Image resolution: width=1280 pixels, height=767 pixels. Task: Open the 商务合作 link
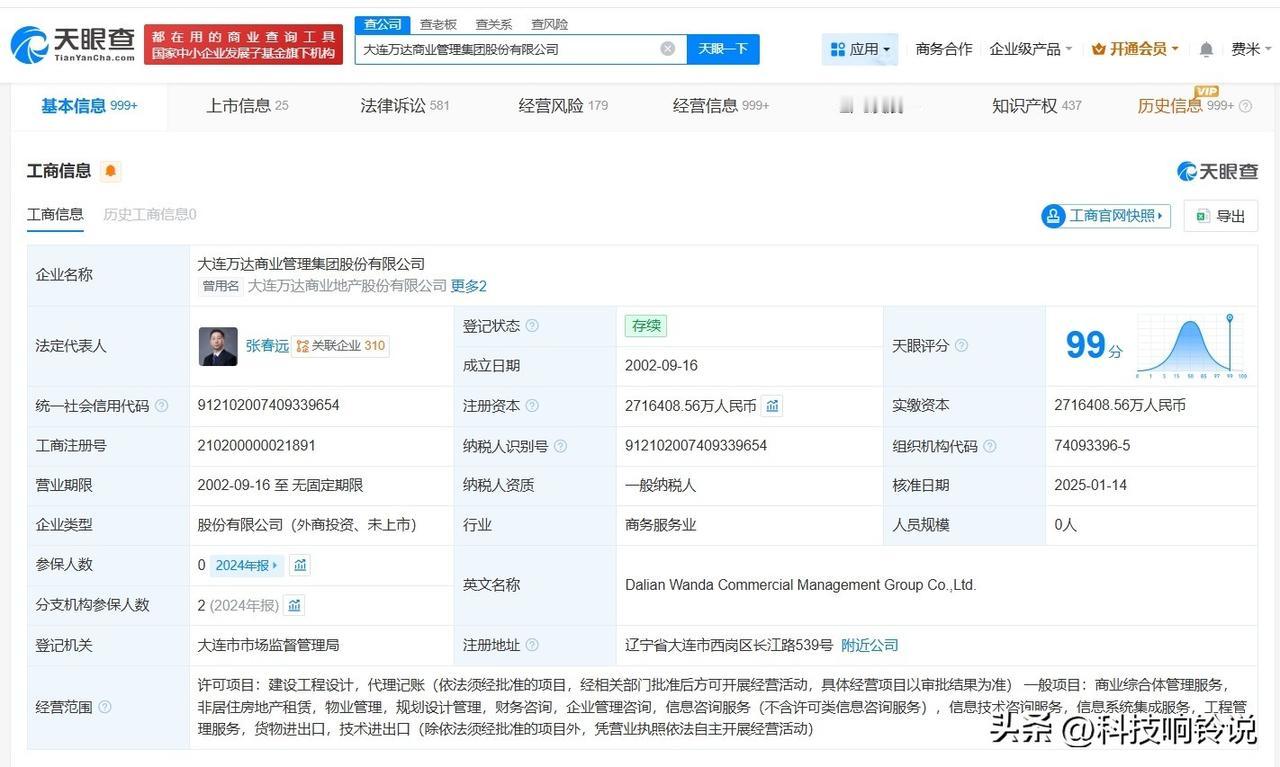click(944, 49)
